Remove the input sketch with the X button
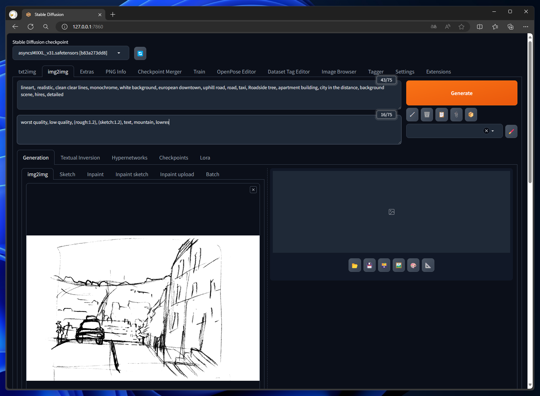 (253, 190)
